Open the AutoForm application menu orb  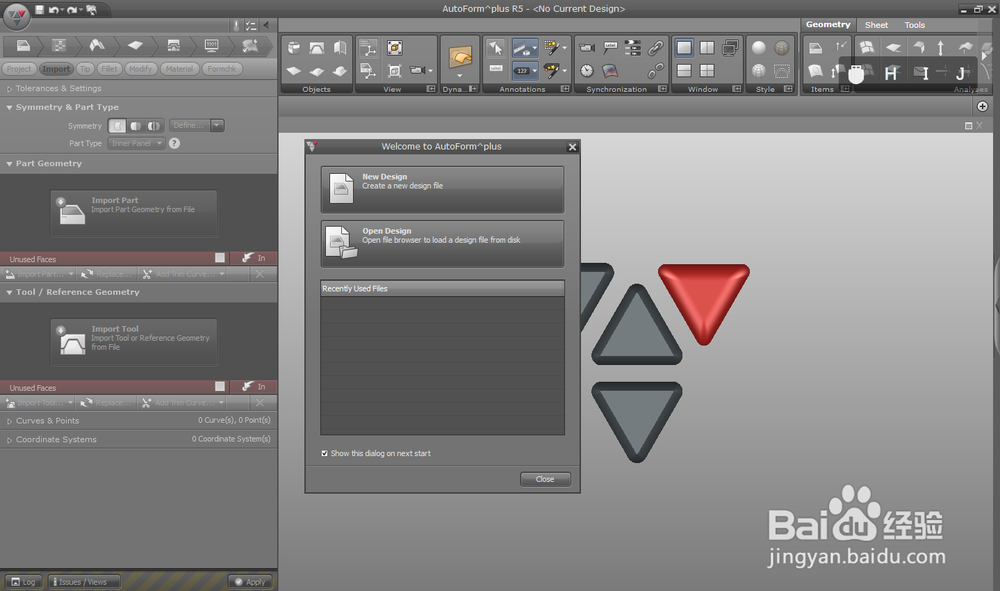[x=17, y=15]
